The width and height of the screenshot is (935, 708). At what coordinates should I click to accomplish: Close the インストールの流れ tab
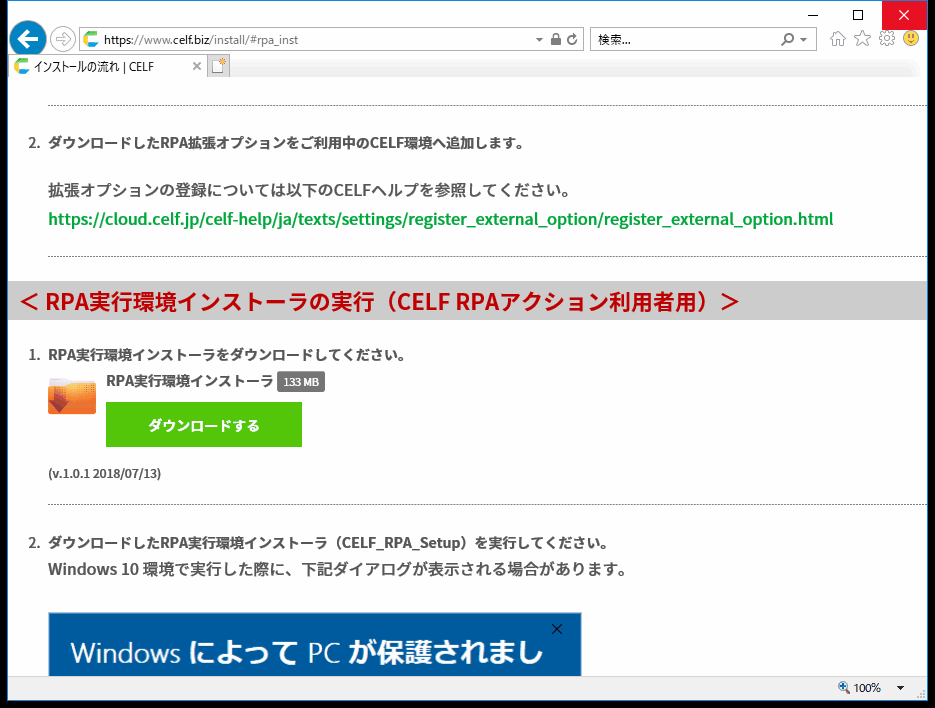pos(196,66)
